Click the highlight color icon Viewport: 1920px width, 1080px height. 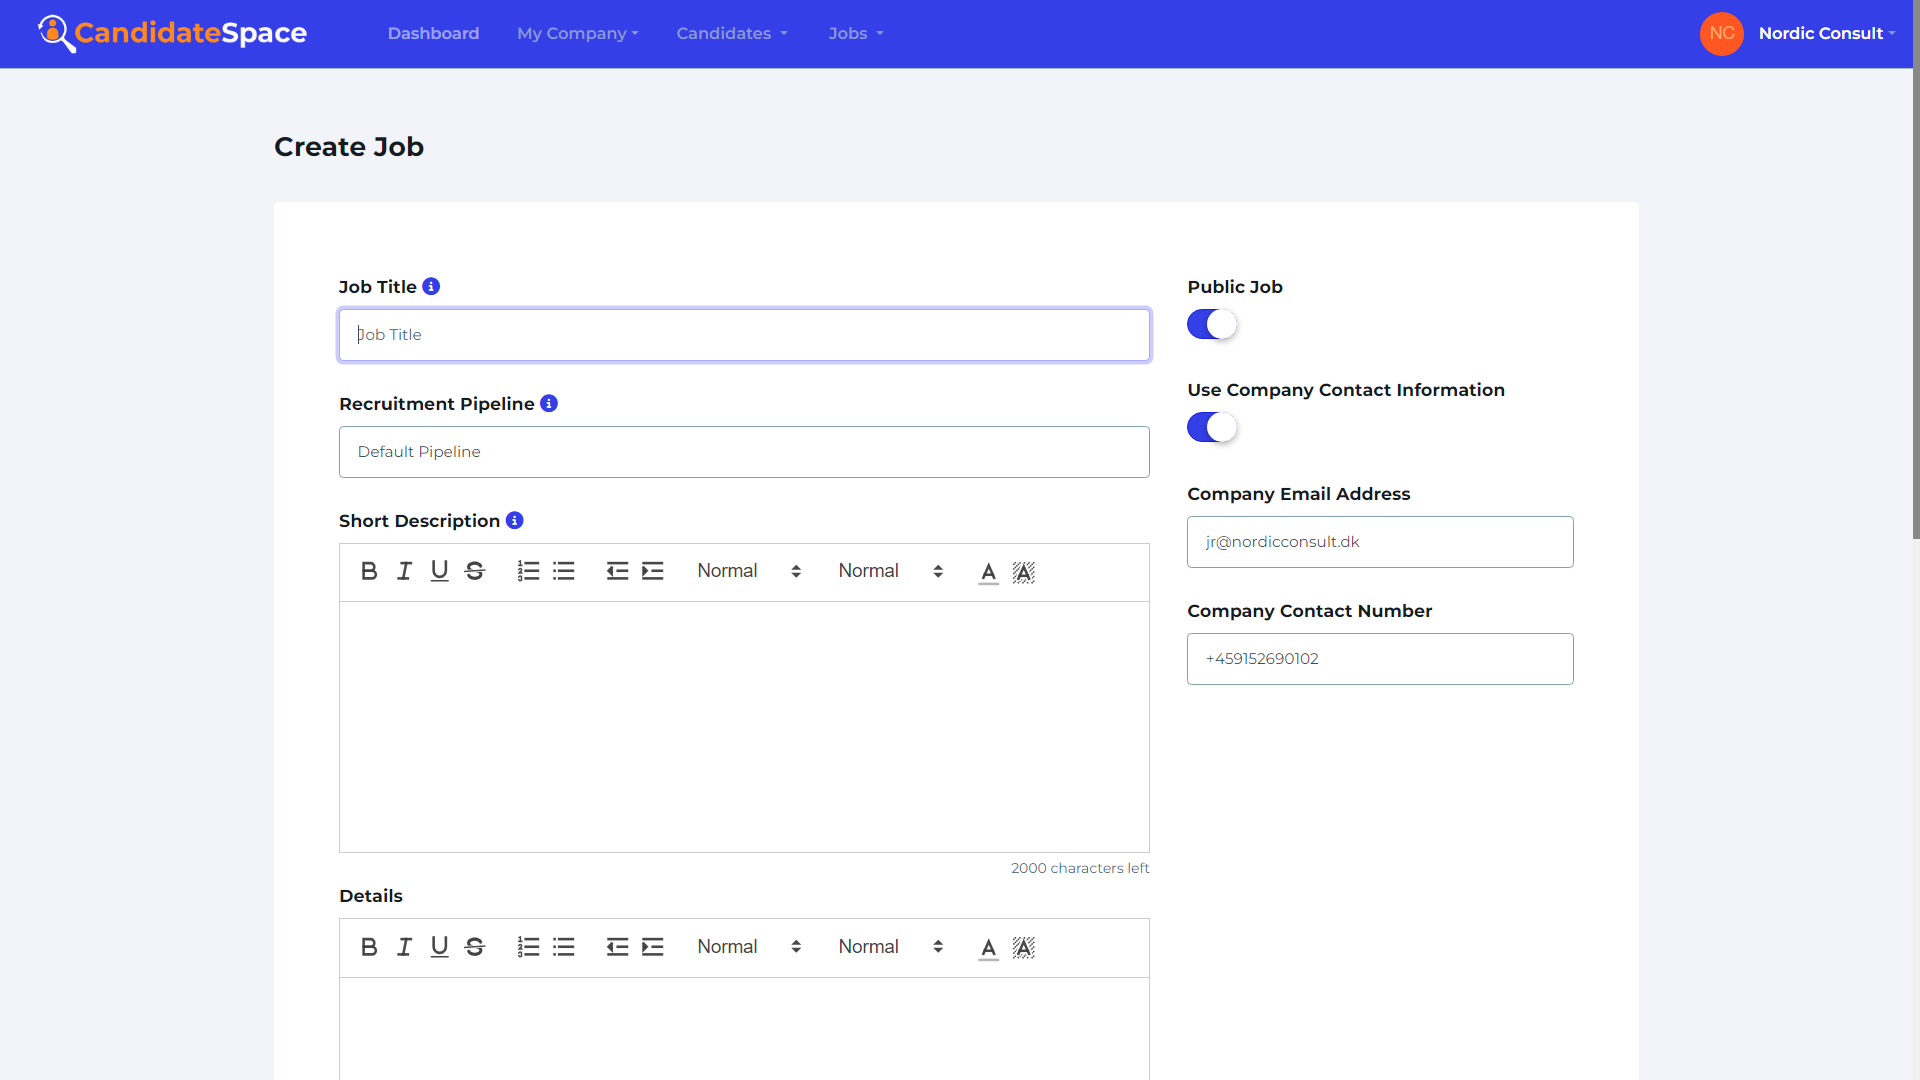point(1023,572)
